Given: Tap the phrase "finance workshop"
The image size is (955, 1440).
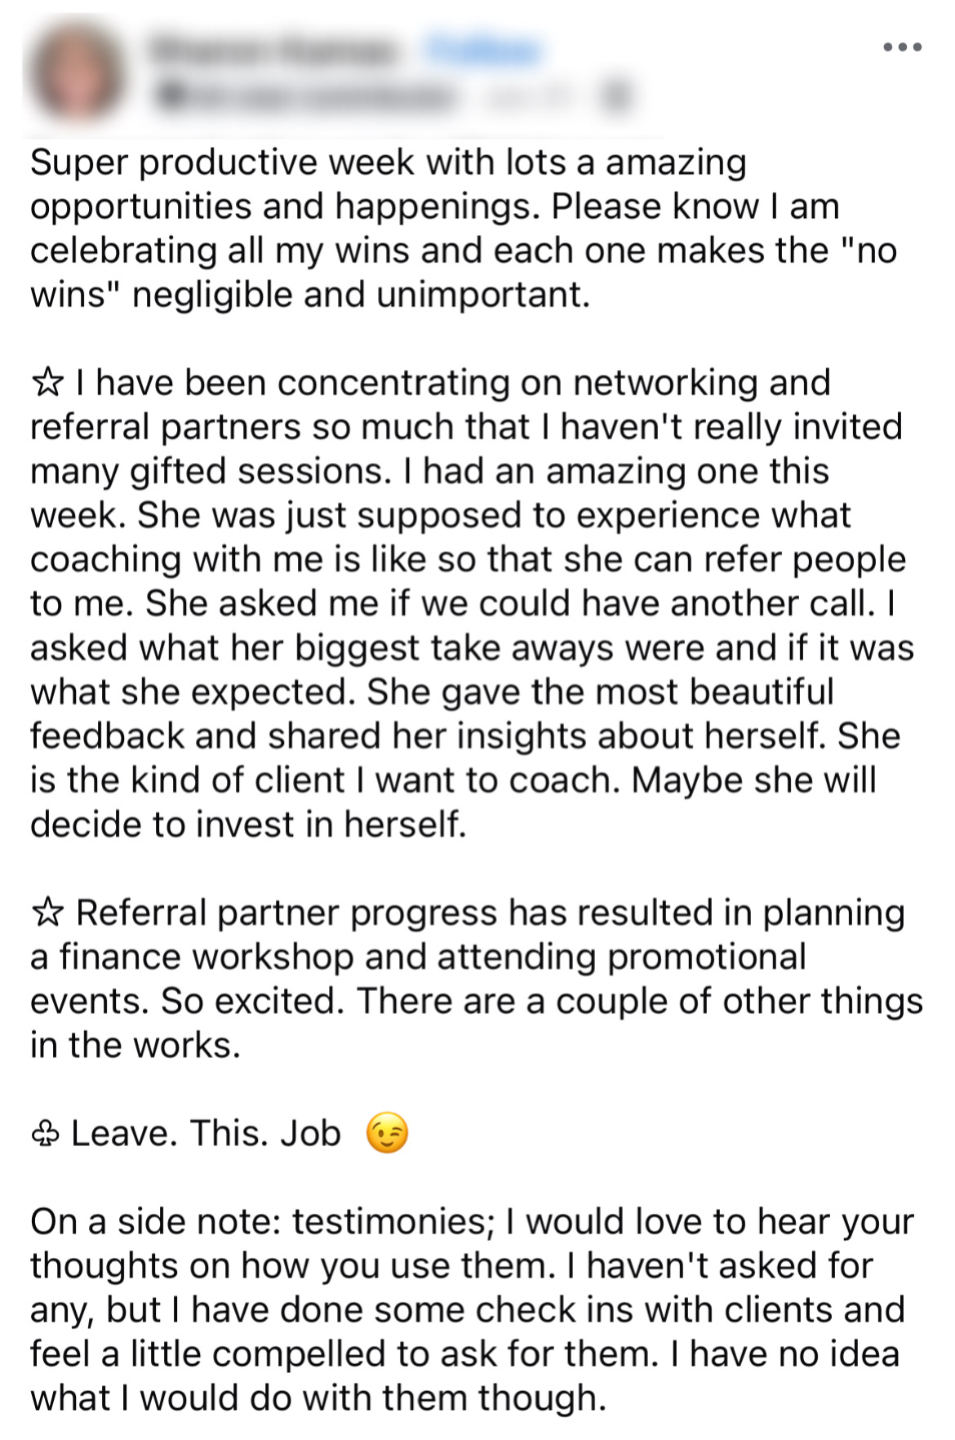Looking at the screenshot, I should (x=207, y=957).
